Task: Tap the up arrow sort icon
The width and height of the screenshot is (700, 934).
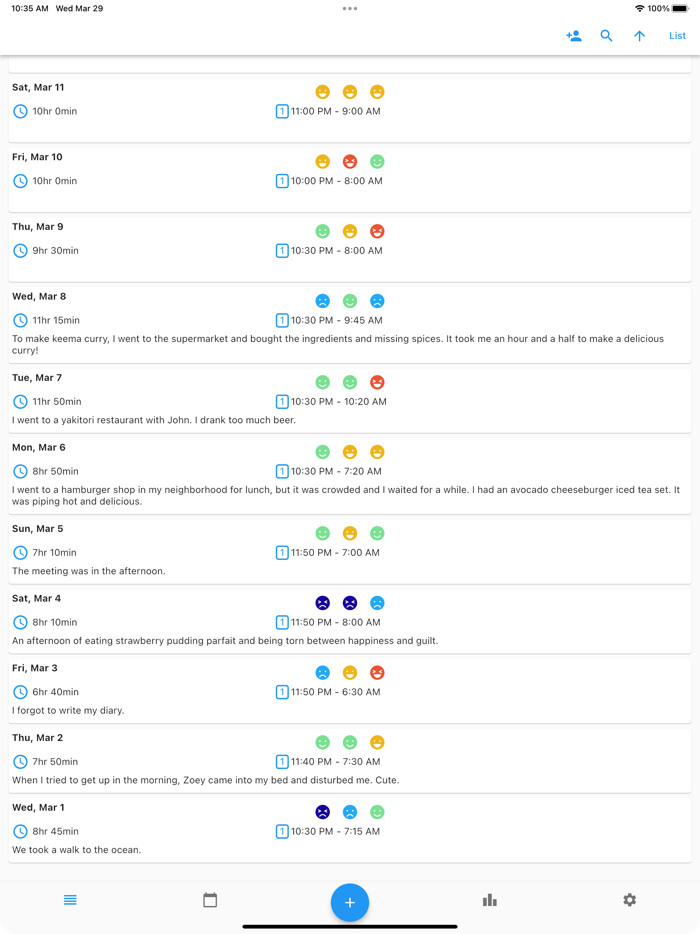Action: [640, 36]
